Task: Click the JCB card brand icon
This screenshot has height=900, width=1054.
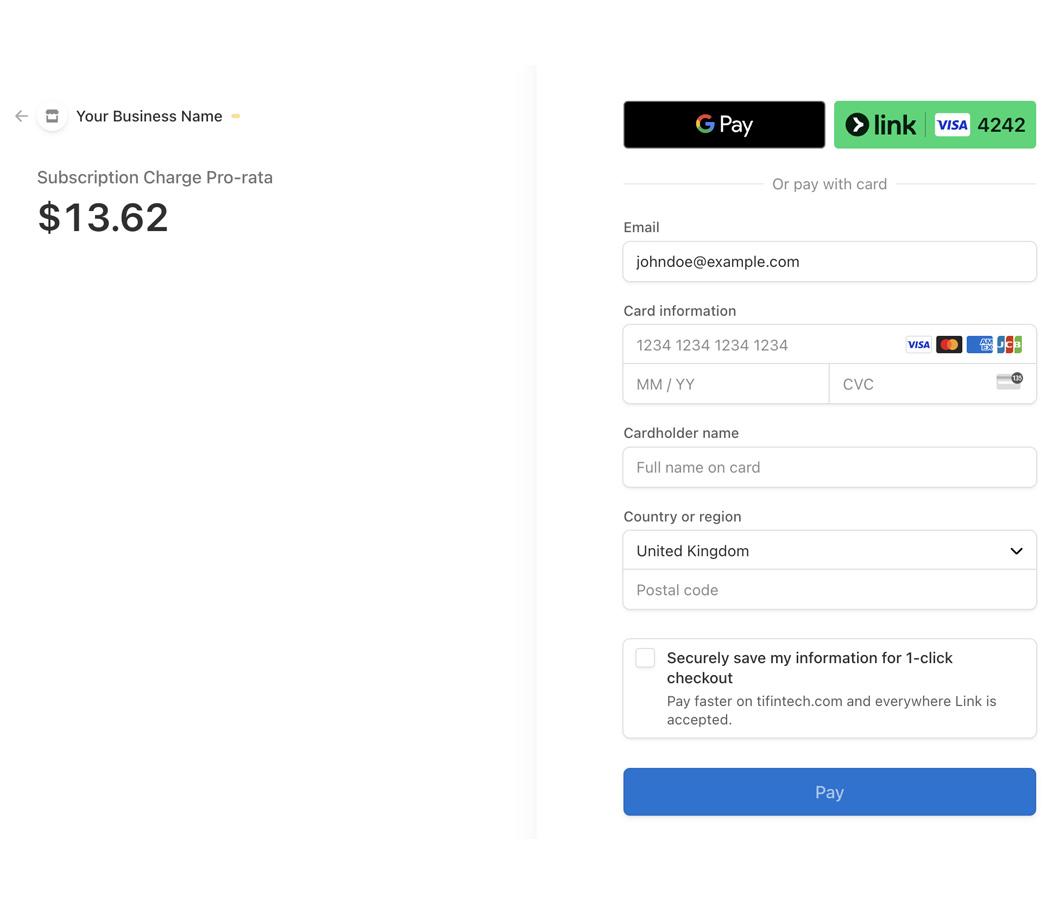Action: coord(1009,345)
